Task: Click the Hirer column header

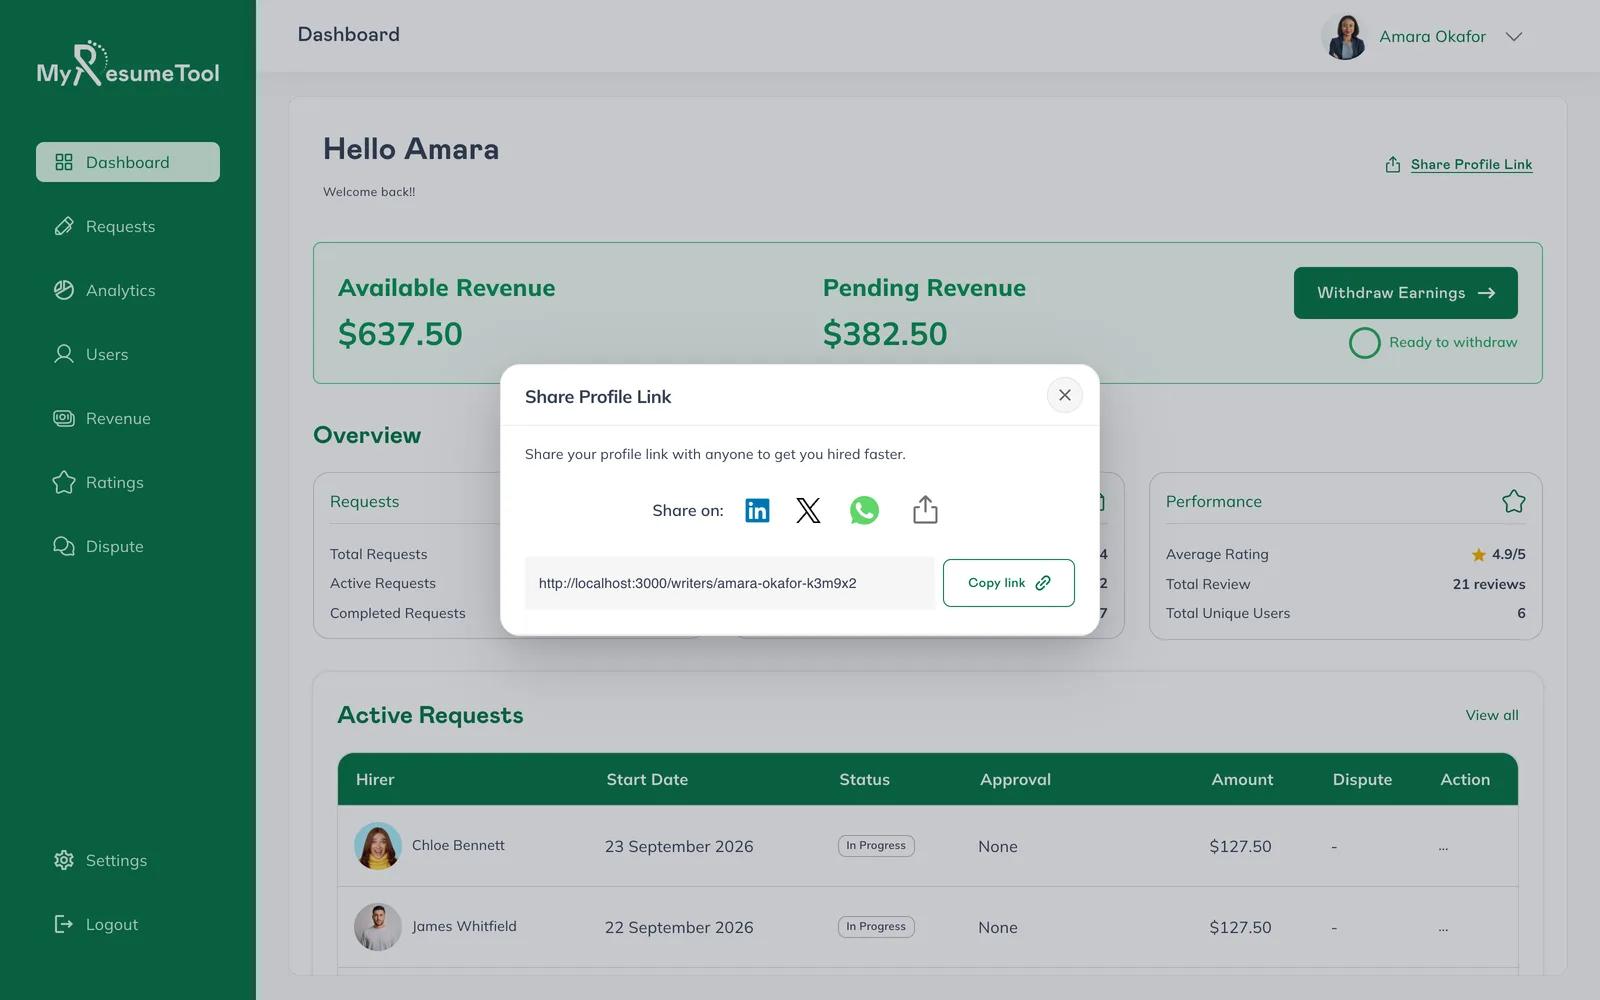Action: point(375,779)
